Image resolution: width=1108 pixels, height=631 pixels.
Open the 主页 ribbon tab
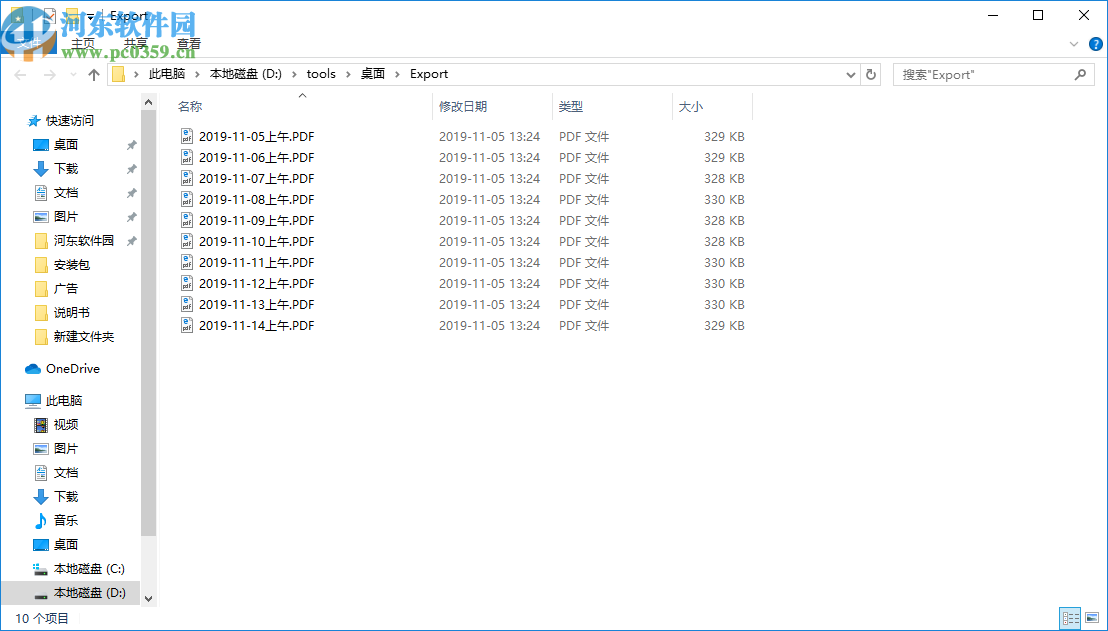[83, 44]
